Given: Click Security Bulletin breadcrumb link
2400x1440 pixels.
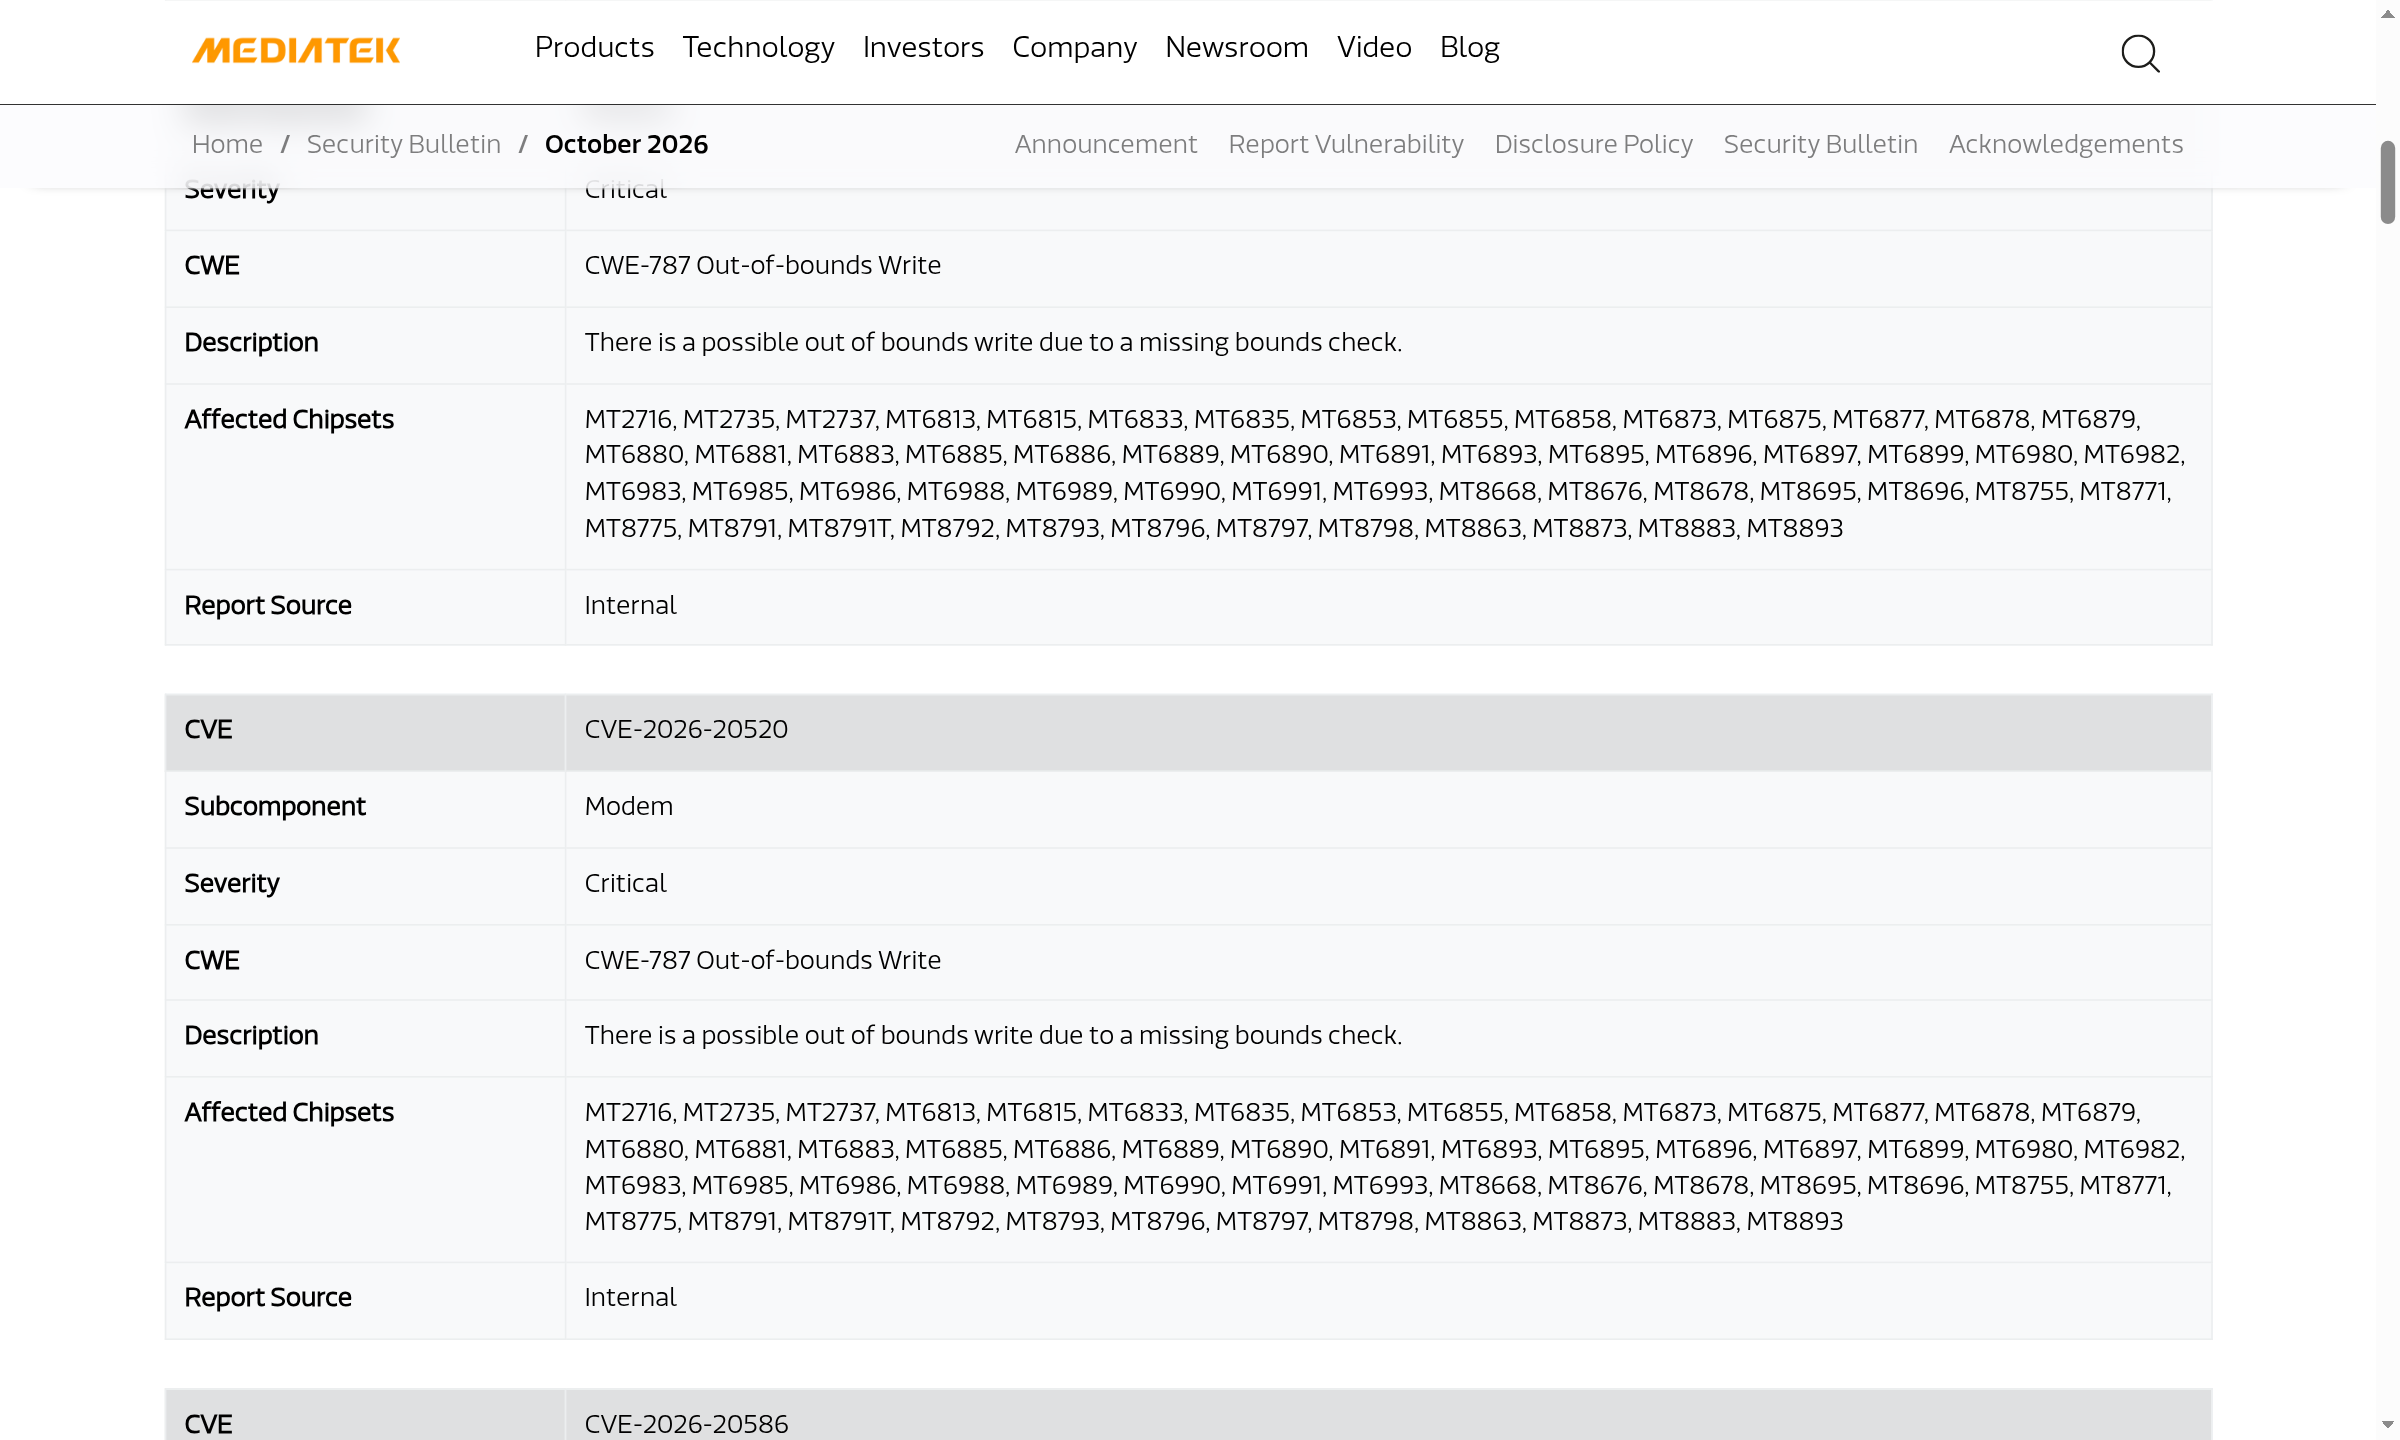Looking at the screenshot, I should click(404, 144).
